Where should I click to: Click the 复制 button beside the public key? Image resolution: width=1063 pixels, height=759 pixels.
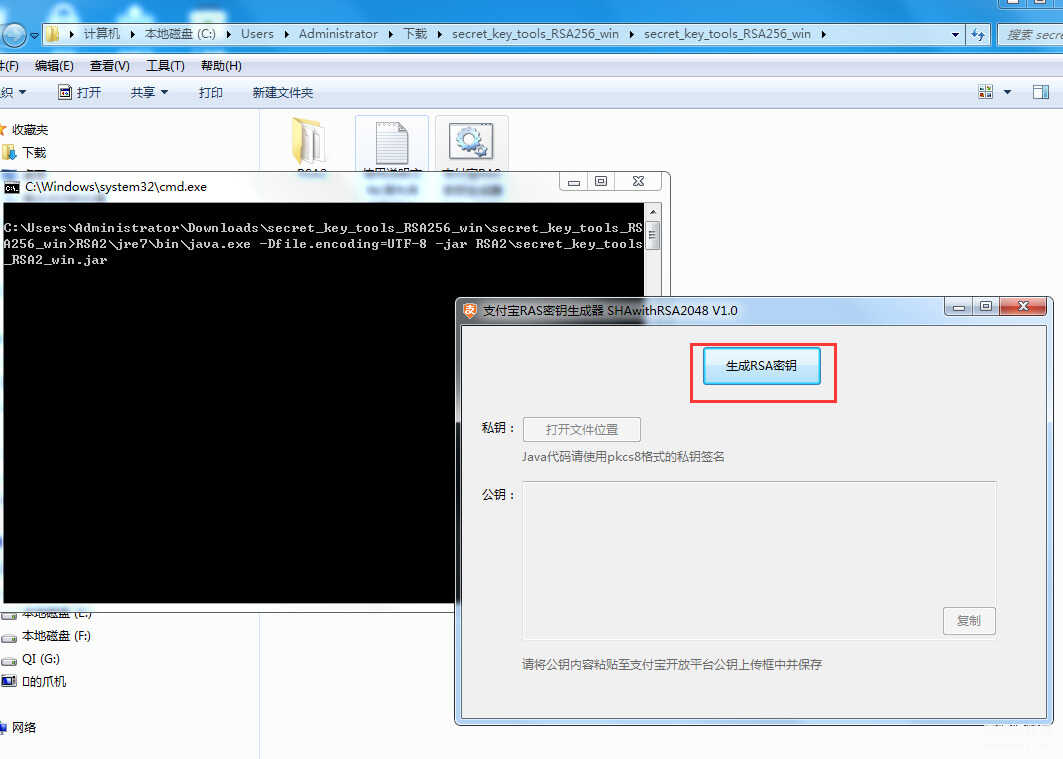pyautogui.click(x=969, y=621)
